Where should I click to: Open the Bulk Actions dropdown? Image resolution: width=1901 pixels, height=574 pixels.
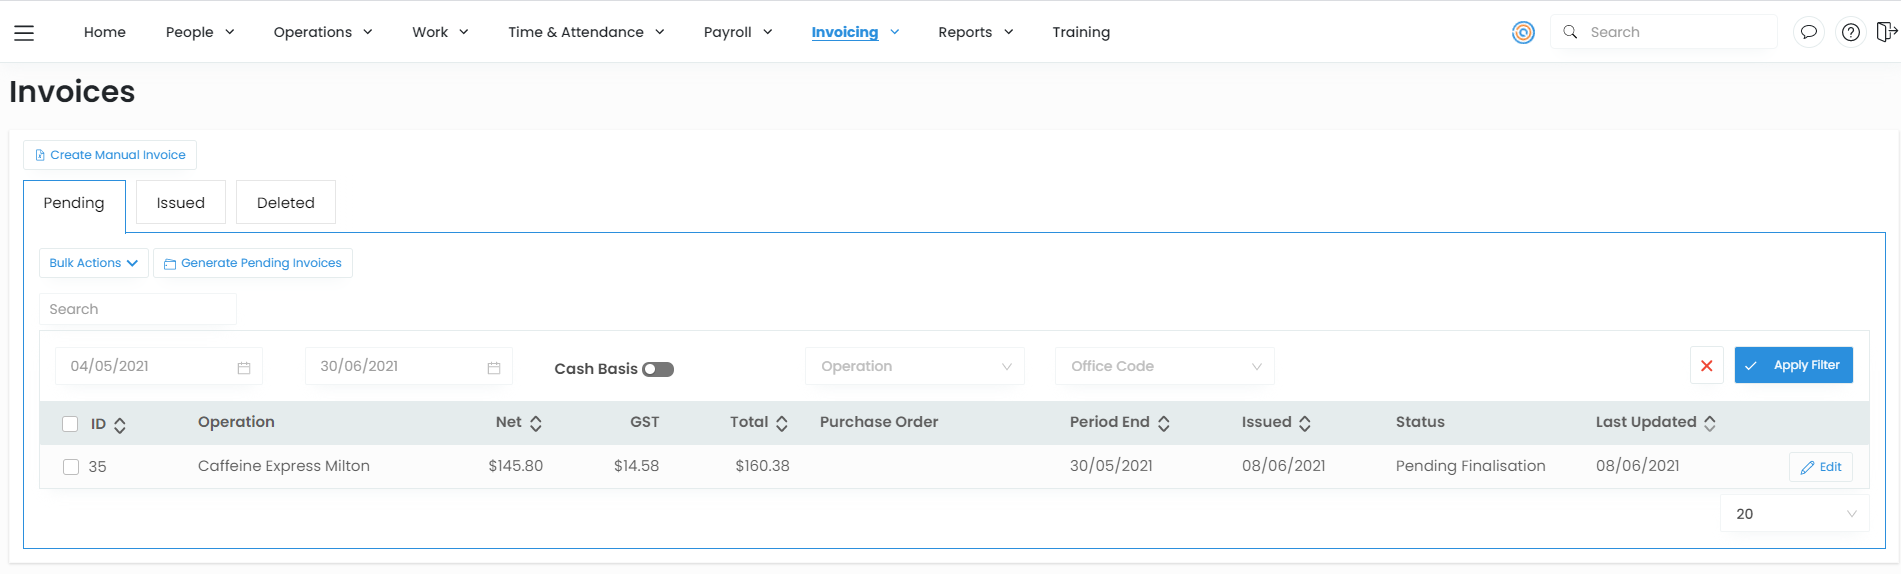pyautogui.click(x=93, y=263)
